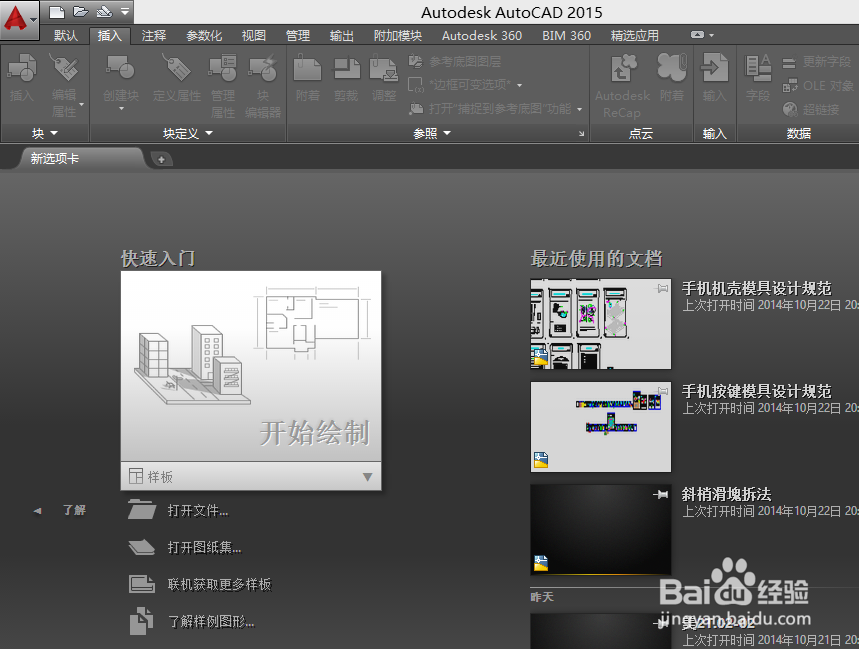Open the 斜梢滑塊拆法 recent document thumbnail
The height and width of the screenshot is (649, 859).
(x=600, y=530)
